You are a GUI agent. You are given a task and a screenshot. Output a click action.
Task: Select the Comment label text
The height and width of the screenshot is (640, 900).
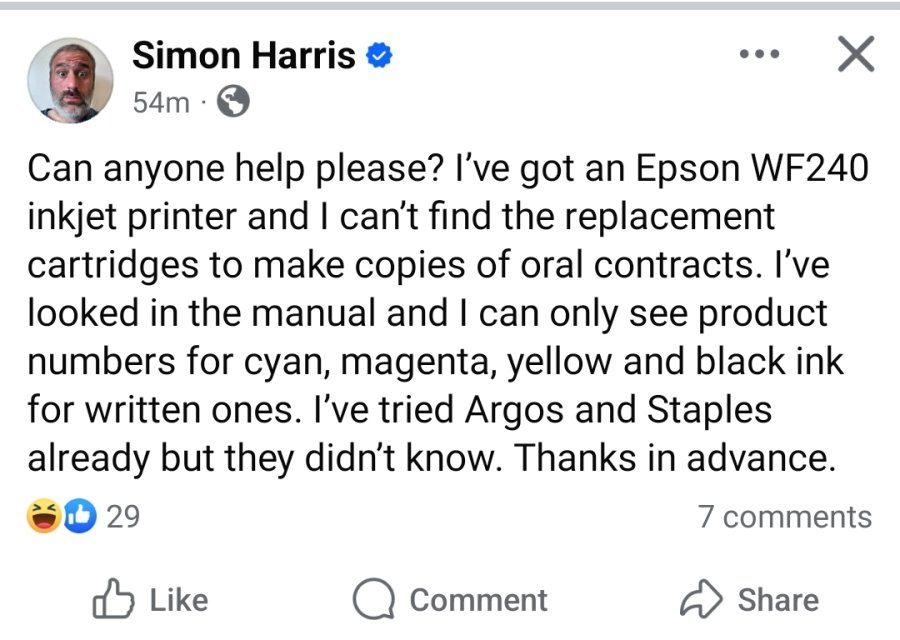[x=479, y=600]
